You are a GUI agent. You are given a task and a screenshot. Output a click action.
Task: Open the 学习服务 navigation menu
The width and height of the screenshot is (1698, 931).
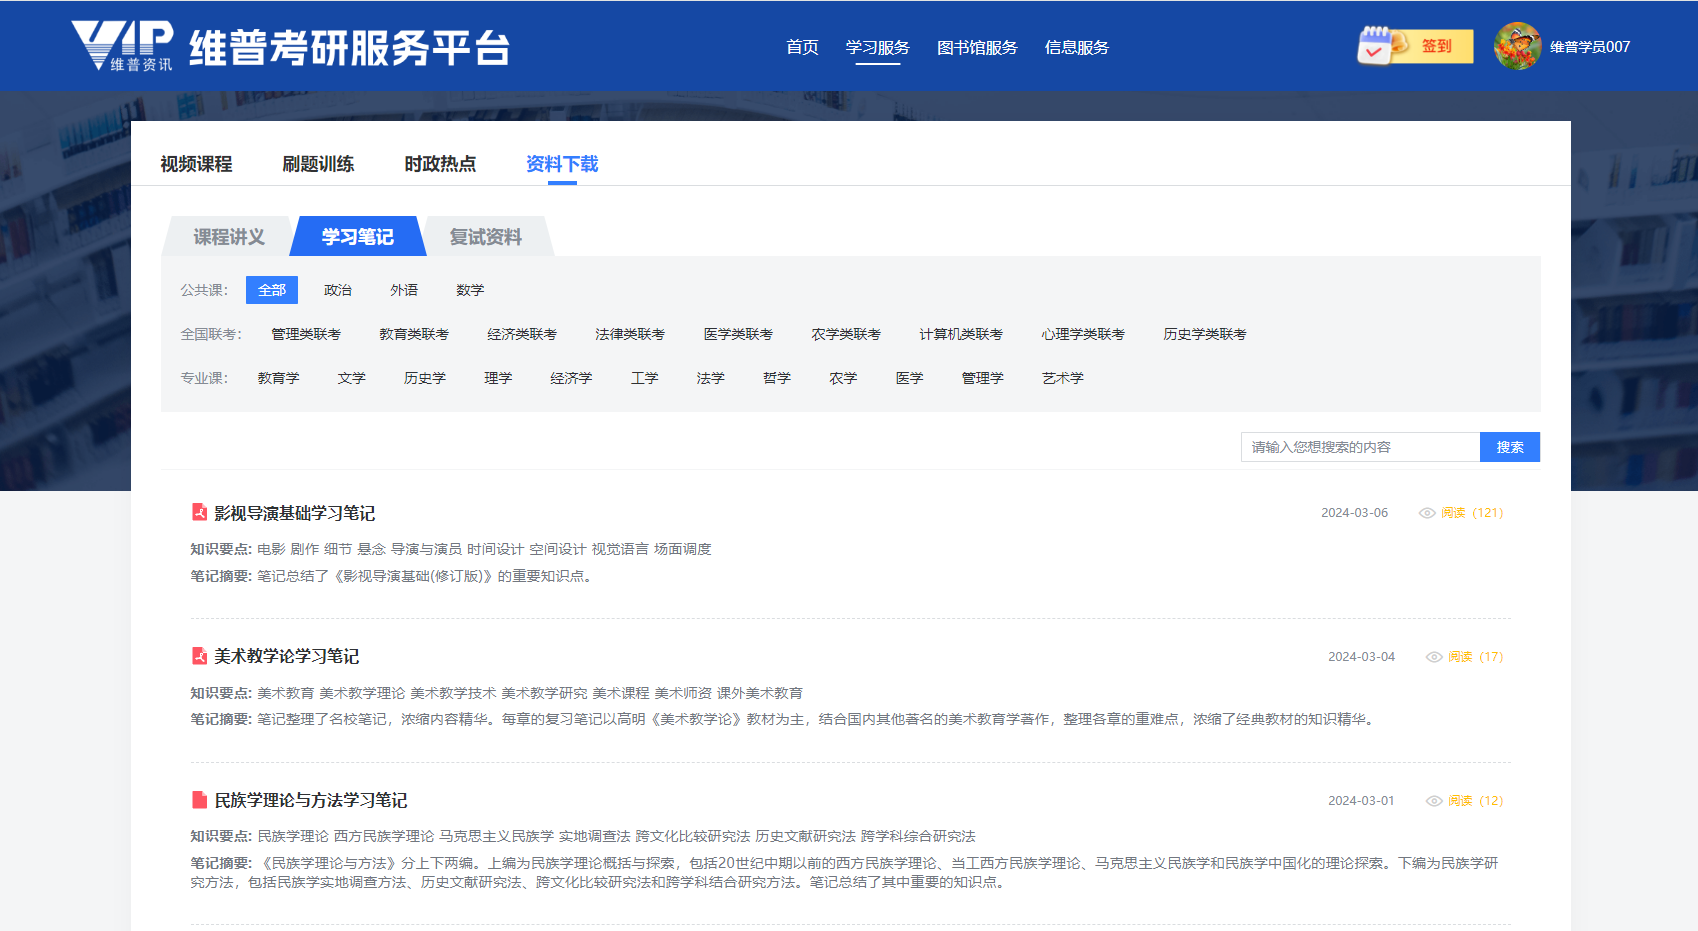point(878,47)
